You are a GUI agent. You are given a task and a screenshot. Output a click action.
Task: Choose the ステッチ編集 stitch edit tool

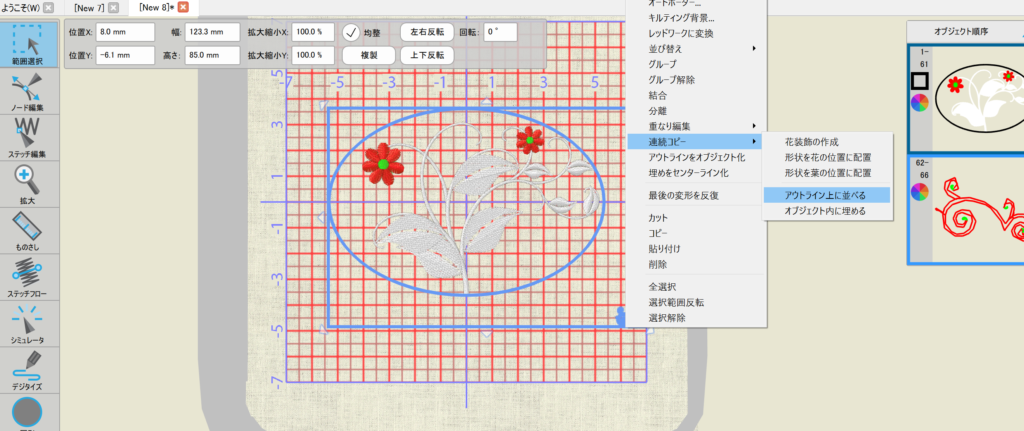tap(28, 135)
